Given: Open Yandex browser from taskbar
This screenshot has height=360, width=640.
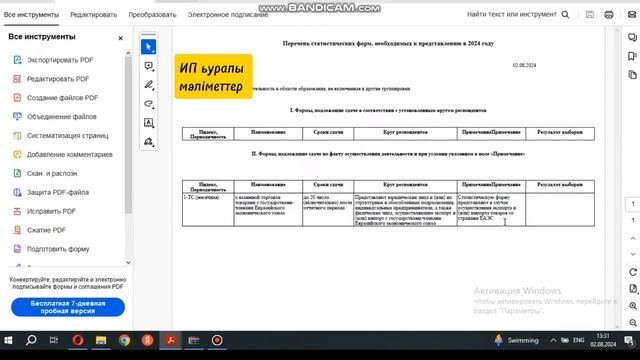Looking at the screenshot, I should click(147, 340).
